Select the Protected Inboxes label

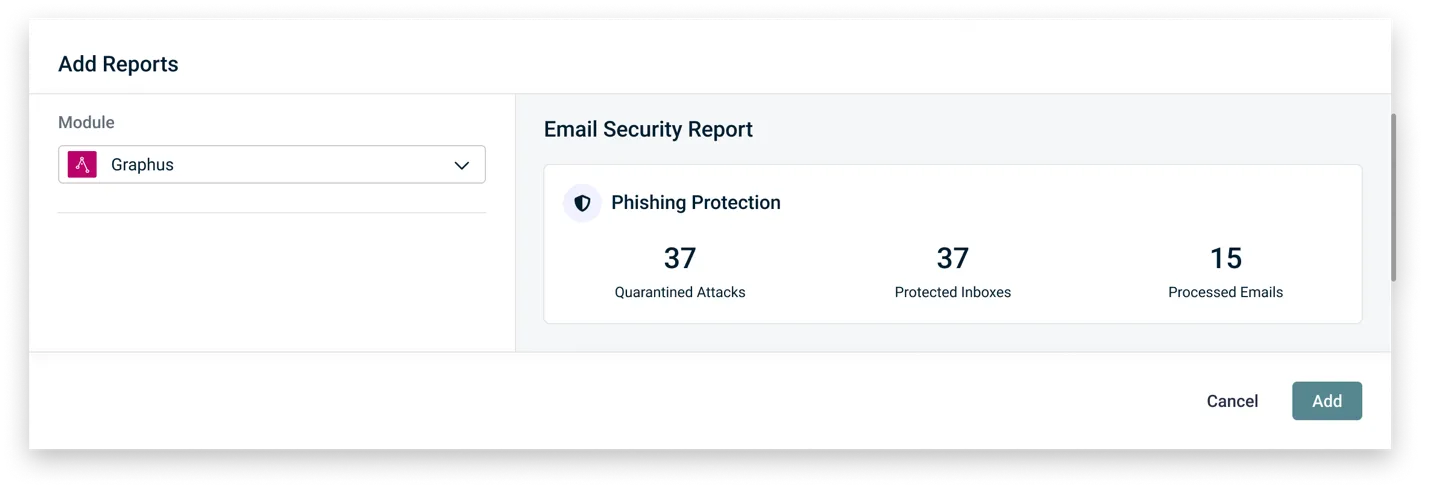point(952,293)
